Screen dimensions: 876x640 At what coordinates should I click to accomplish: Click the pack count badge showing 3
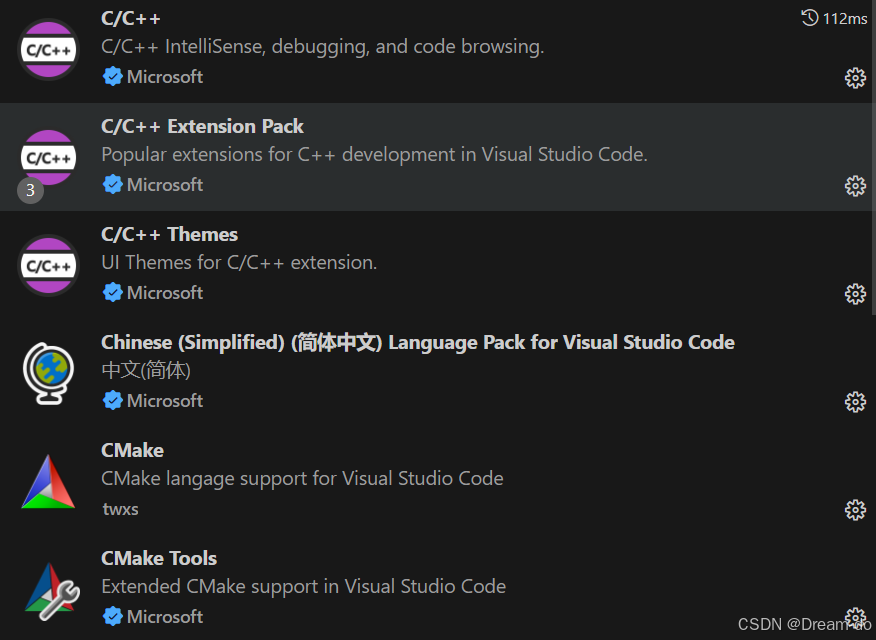(x=30, y=190)
